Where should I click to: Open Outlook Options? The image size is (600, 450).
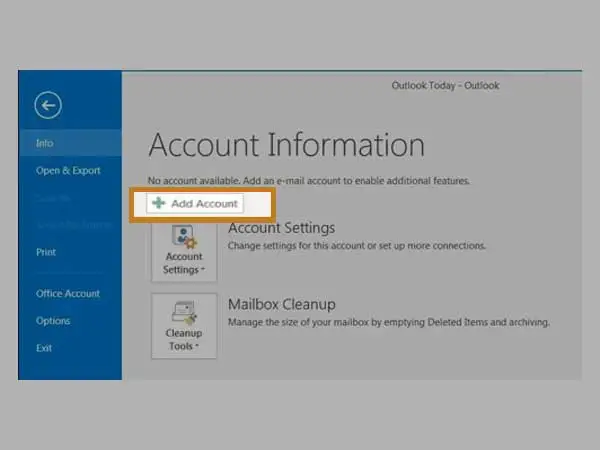click(53, 321)
